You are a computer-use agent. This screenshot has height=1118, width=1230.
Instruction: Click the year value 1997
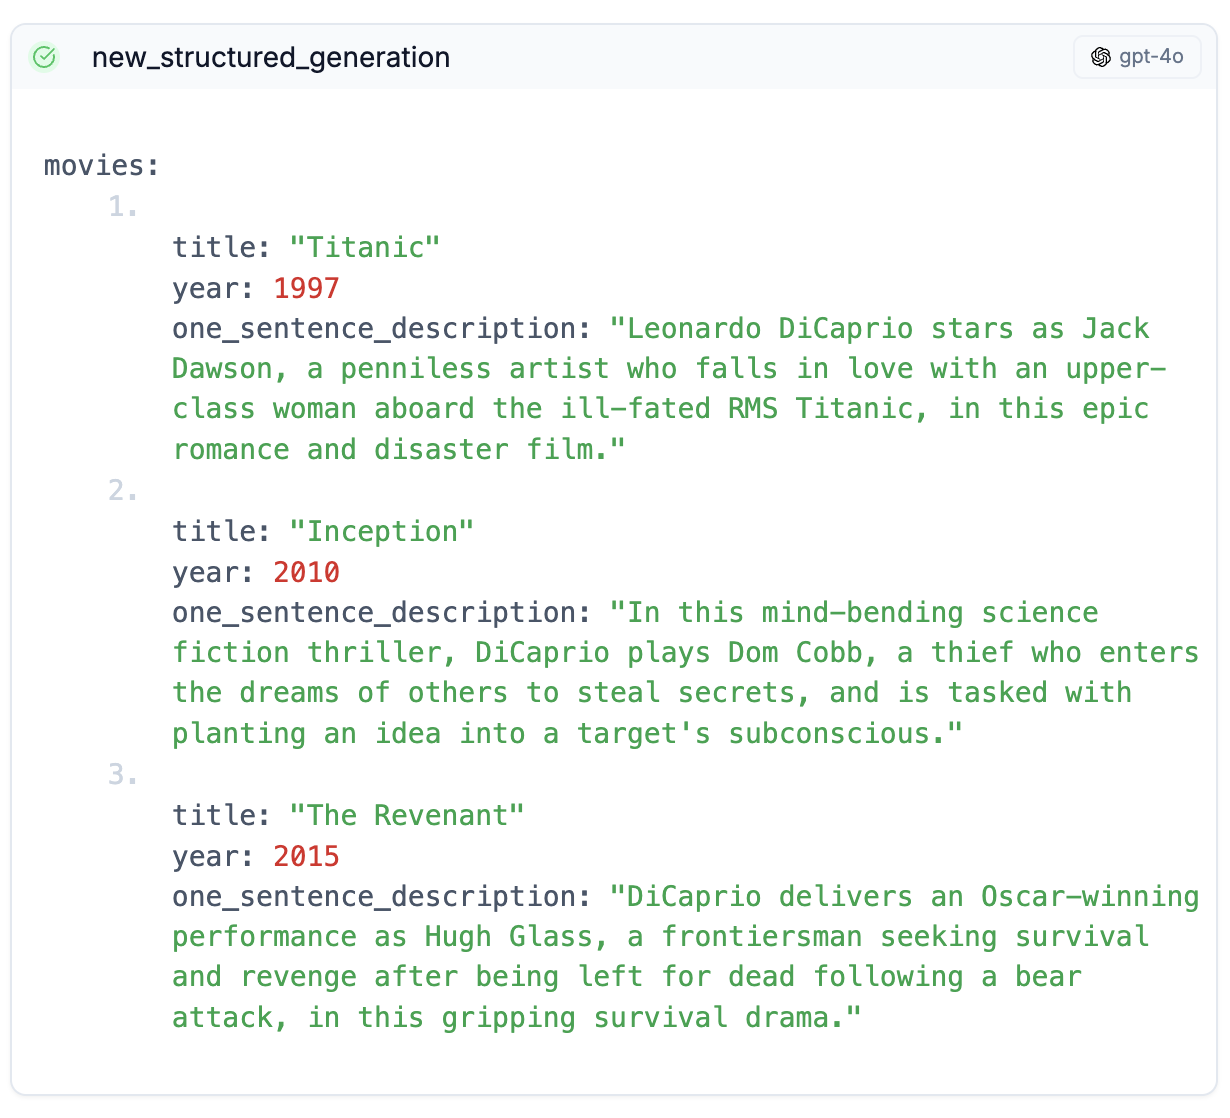point(307,288)
